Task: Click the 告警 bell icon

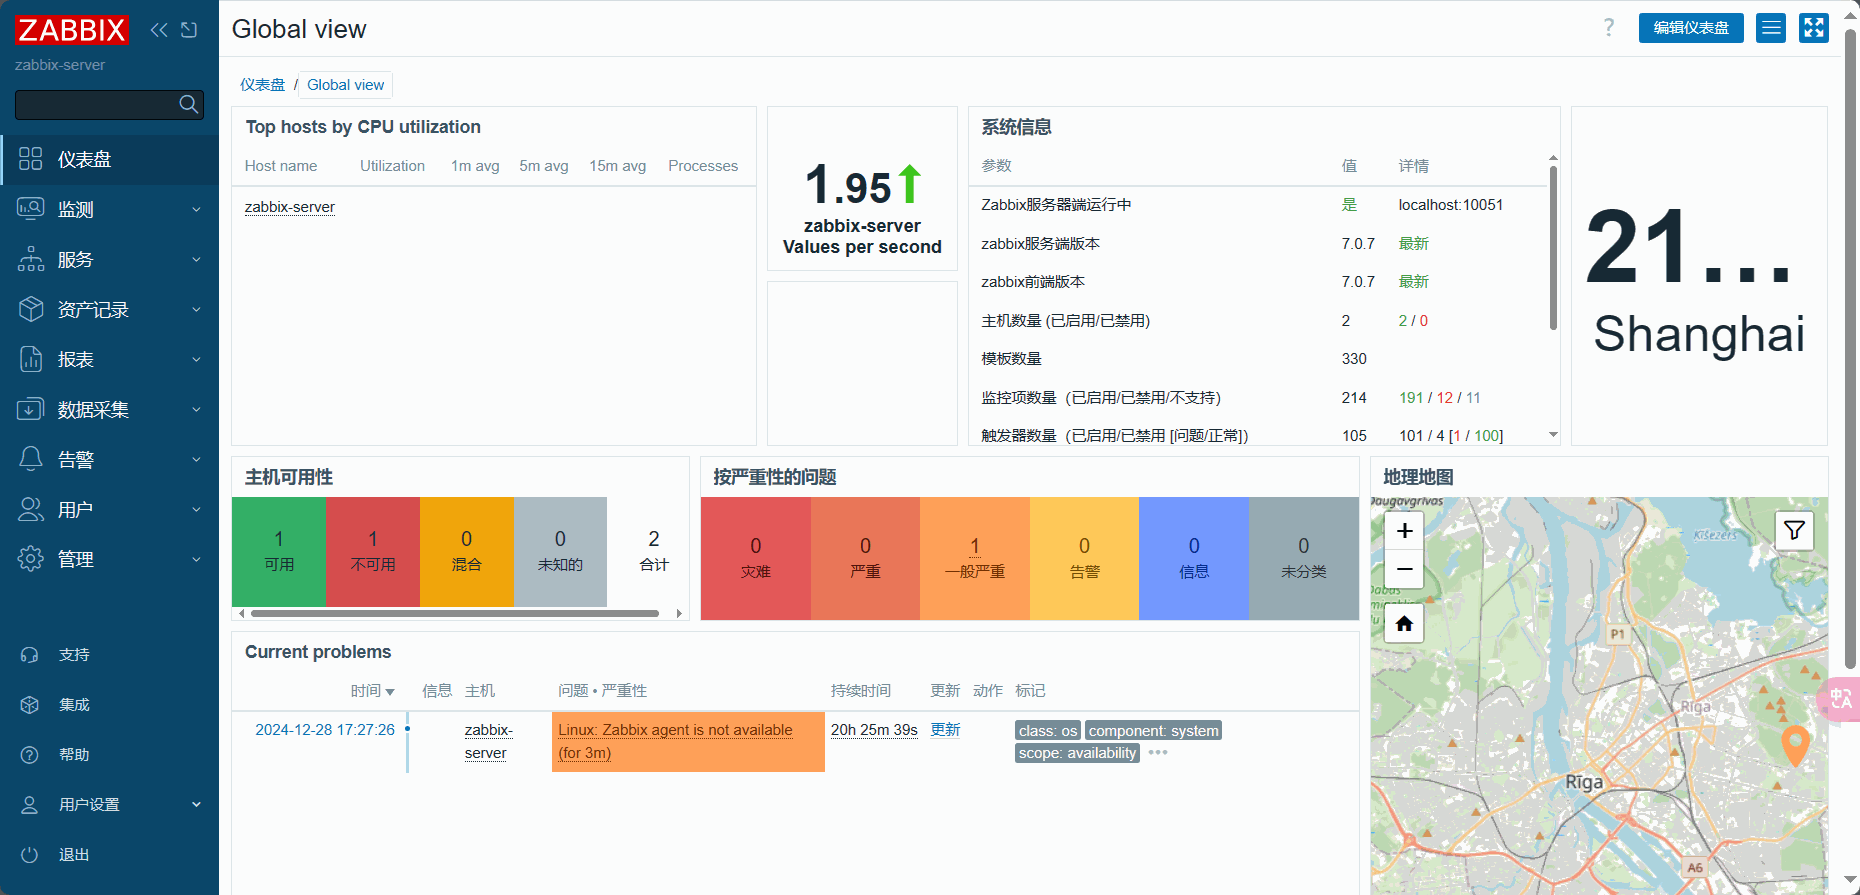Action: 31,459
